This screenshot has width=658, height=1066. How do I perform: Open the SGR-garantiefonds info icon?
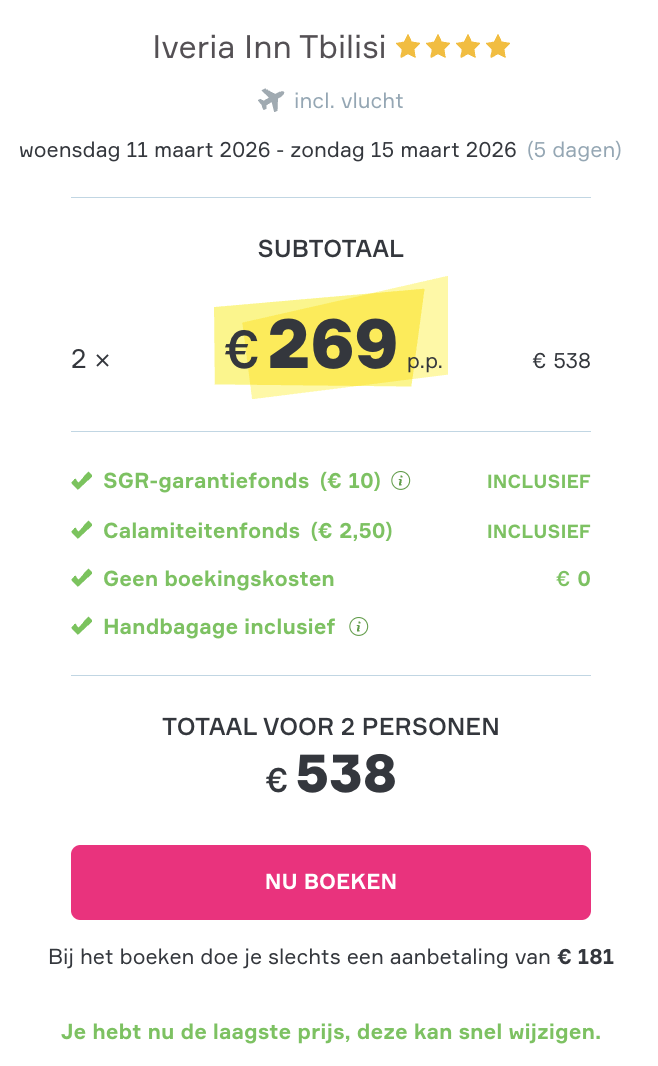tap(401, 481)
